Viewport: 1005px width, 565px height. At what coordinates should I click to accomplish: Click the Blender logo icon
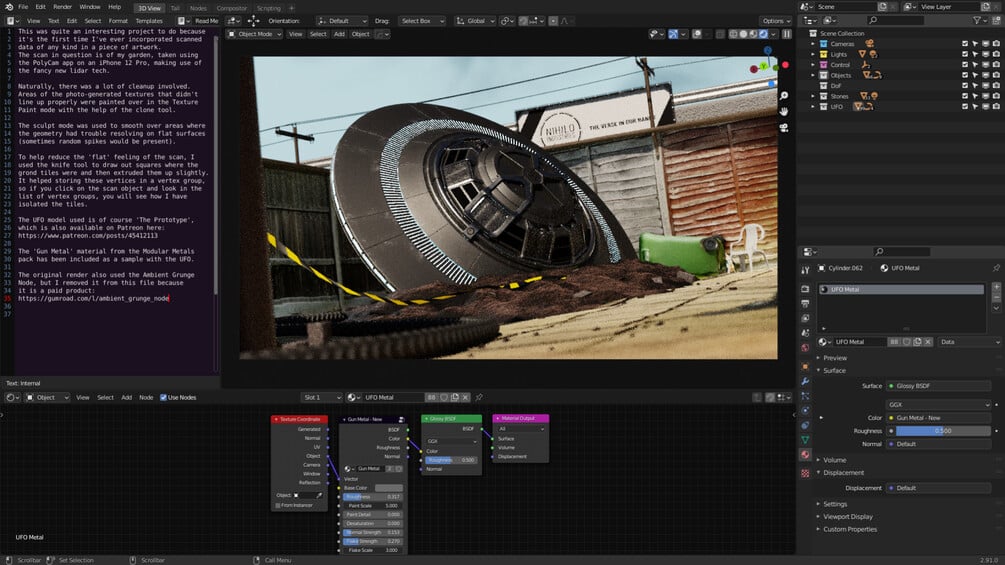[x=8, y=7]
